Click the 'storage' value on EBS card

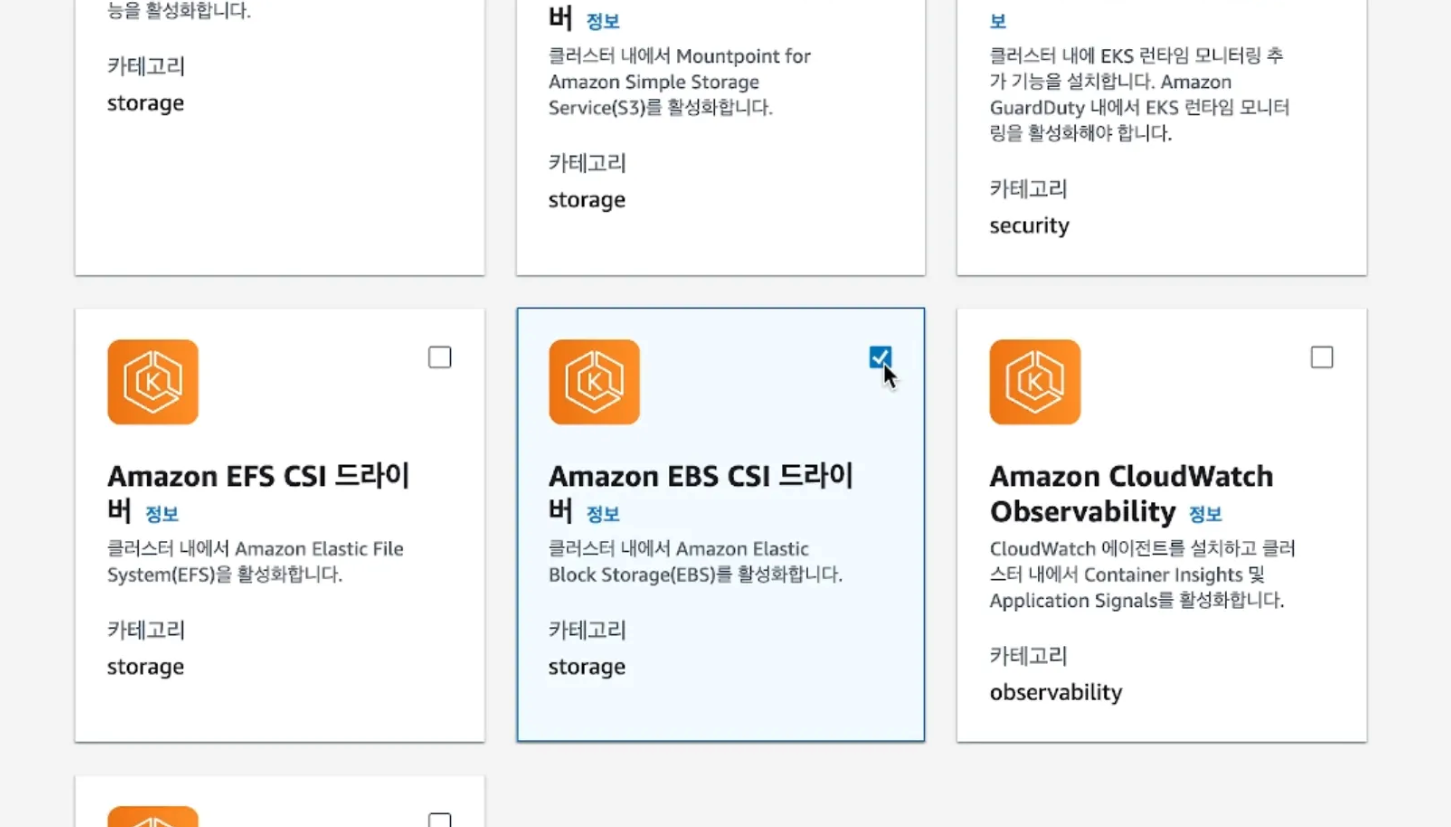pos(587,667)
